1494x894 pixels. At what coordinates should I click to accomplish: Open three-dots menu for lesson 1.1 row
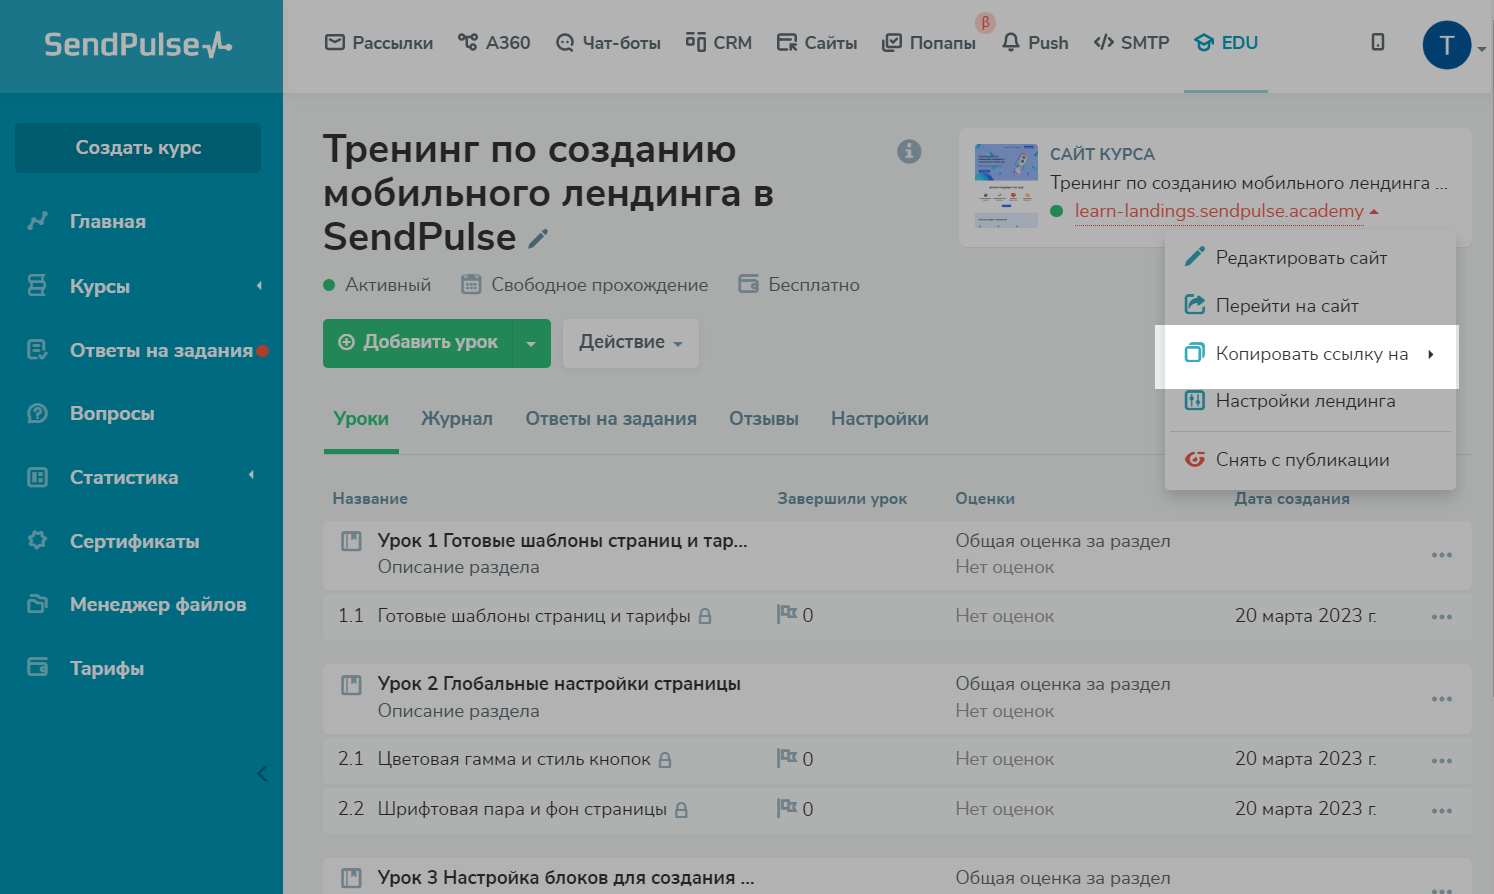1441,617
